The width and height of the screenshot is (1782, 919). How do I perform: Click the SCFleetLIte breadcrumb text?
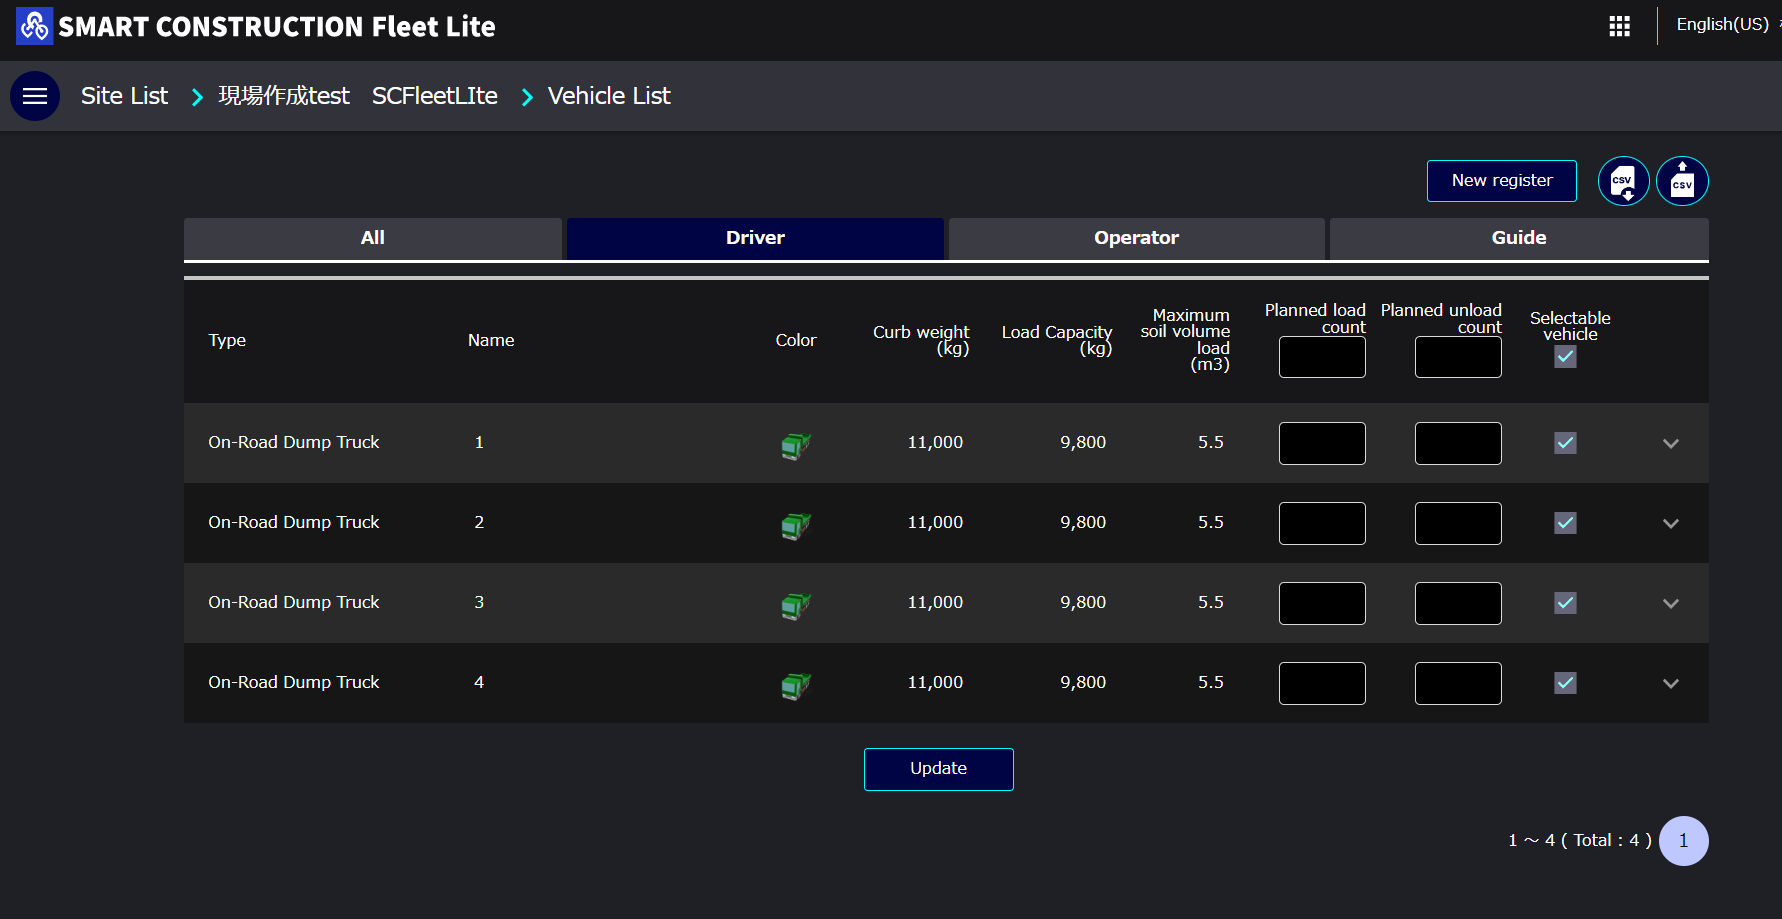pyautogui.click(x=435, y=96)
